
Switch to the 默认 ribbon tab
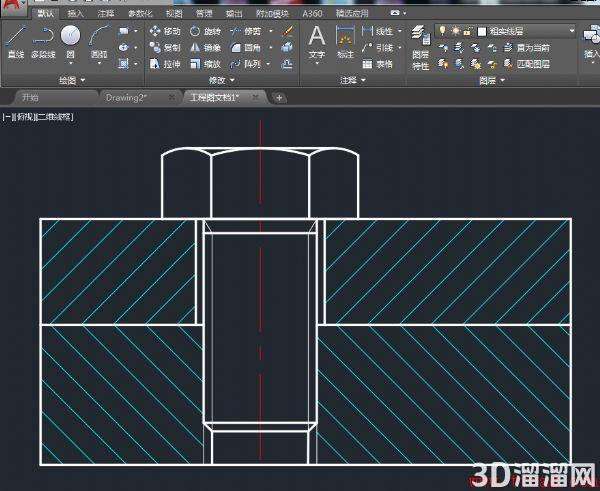pyautogui.click(x=46, y=13)
